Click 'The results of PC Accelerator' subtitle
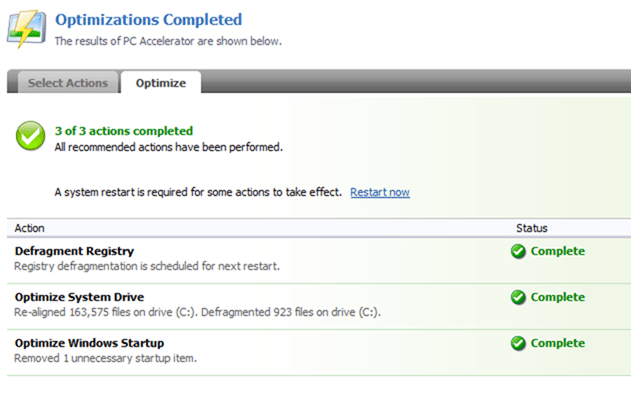631x398 pixels. [168, 41]
